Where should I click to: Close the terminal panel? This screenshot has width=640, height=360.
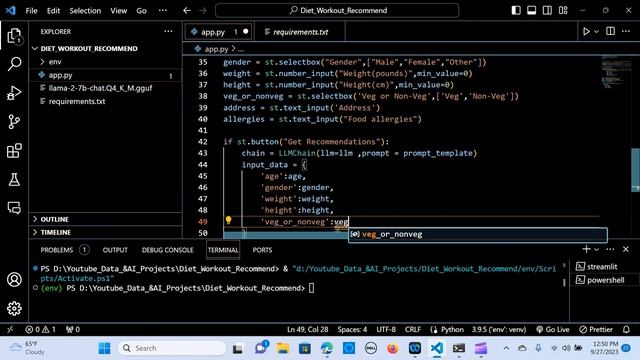point(626,249)
